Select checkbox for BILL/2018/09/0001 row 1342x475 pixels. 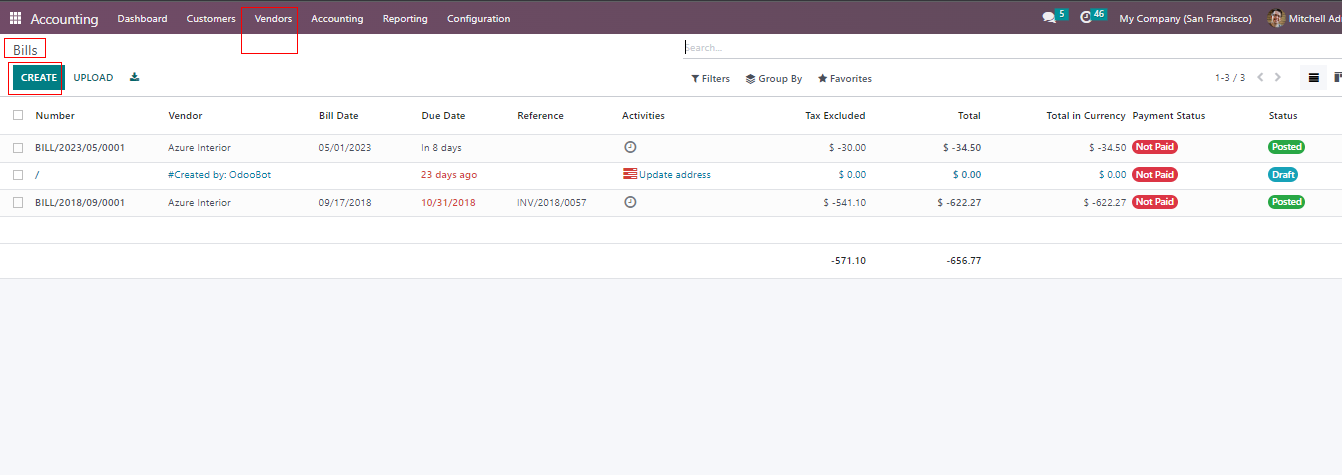(18, 203)
